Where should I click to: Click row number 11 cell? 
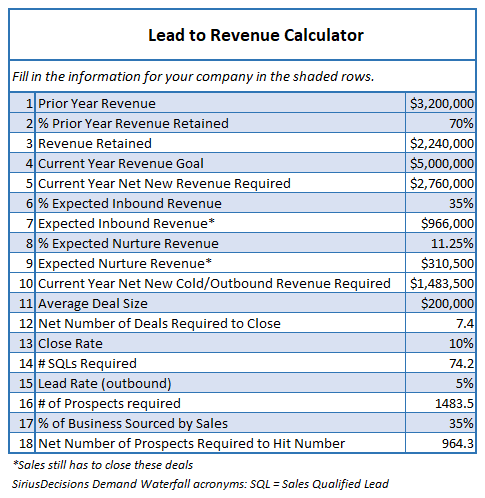point(22,303)
